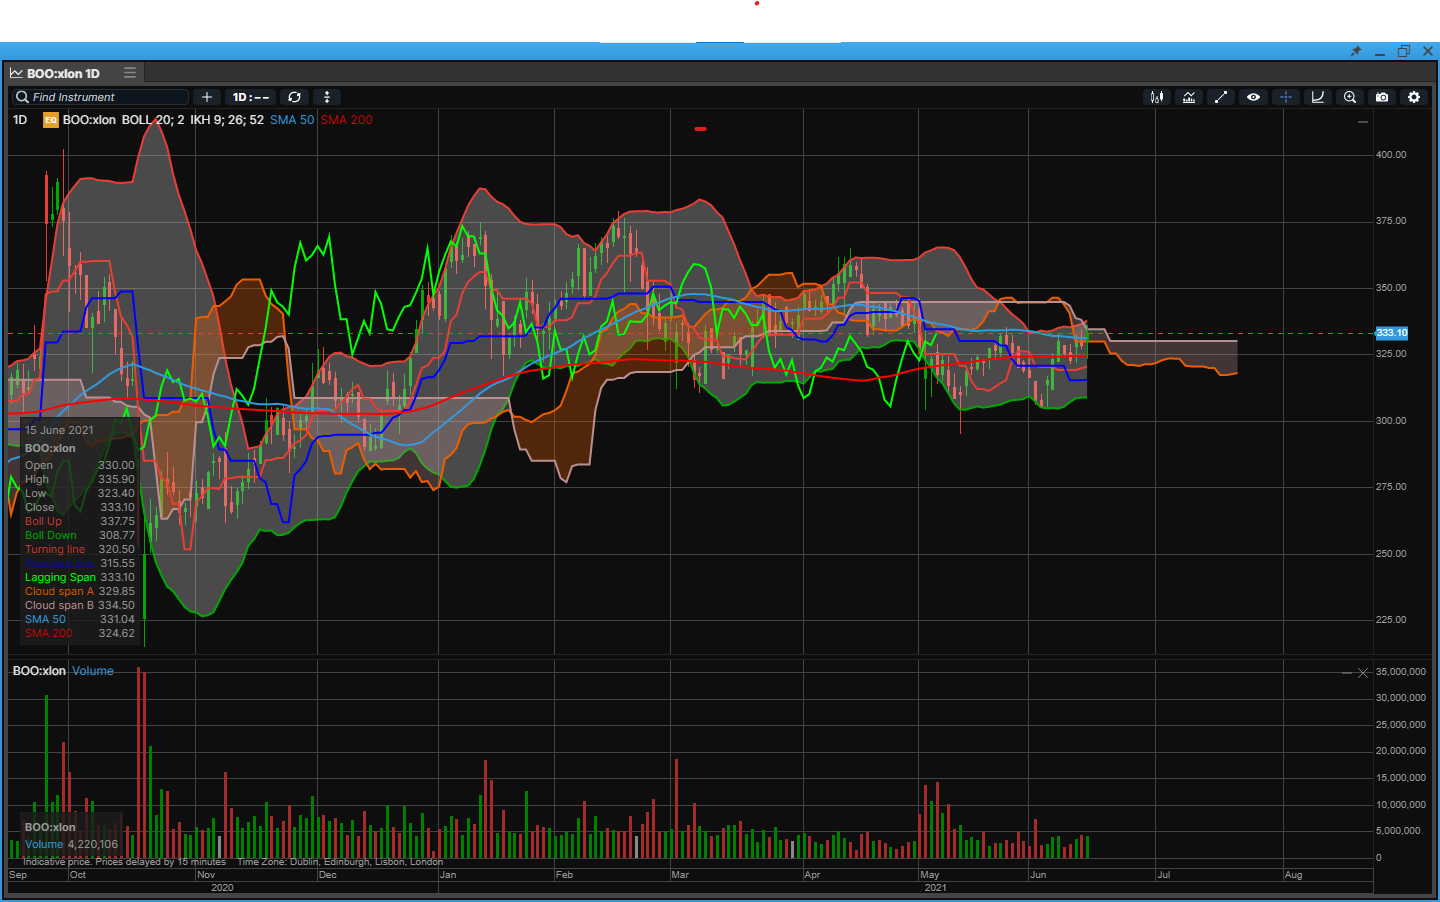Take a chart snapshot with camera icon
The image size is (1440, 902).
point(1382,97)
